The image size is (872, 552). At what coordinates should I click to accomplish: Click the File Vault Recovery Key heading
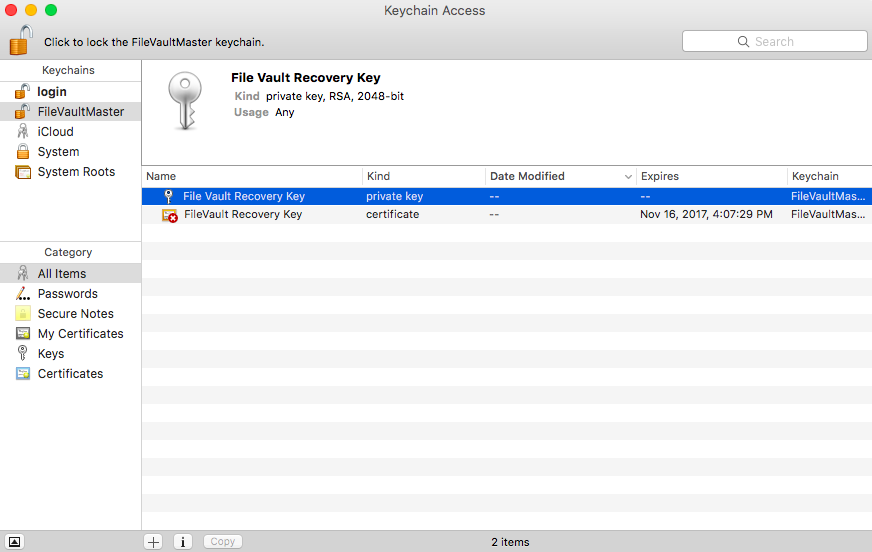(x=305, y=78)
